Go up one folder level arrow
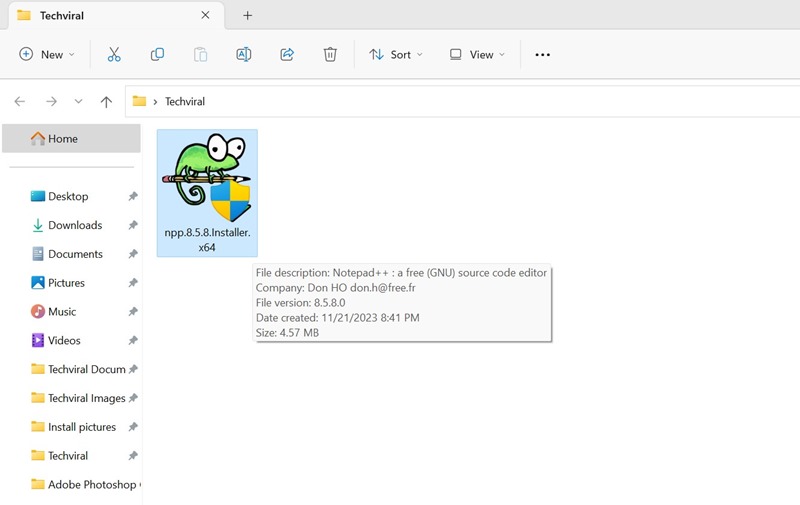 point(106,102)
